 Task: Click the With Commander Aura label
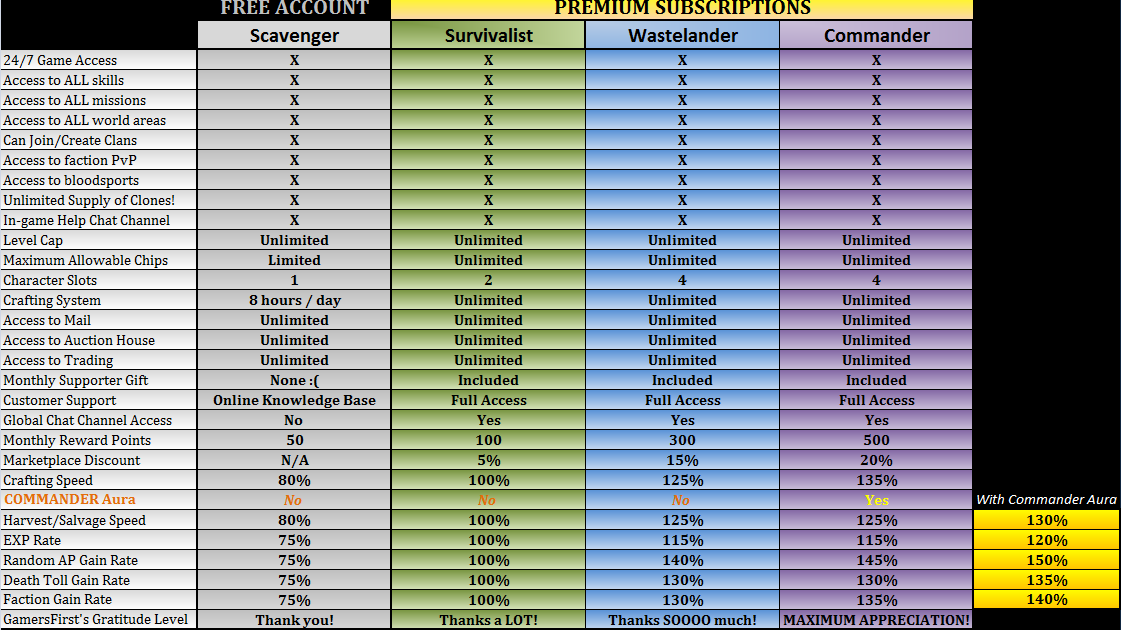tap(1046, 500)
